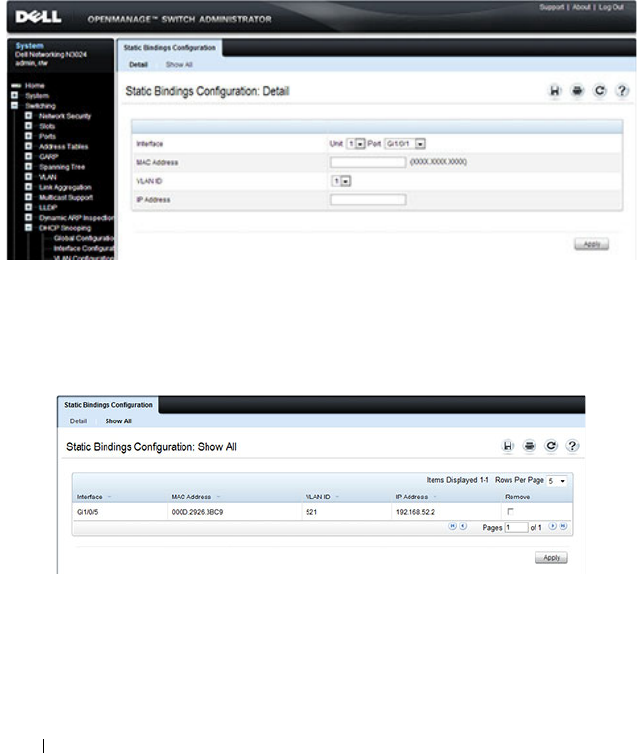Open the VLAN ID dropdown

pyautogui.click(x=341, y=181)
